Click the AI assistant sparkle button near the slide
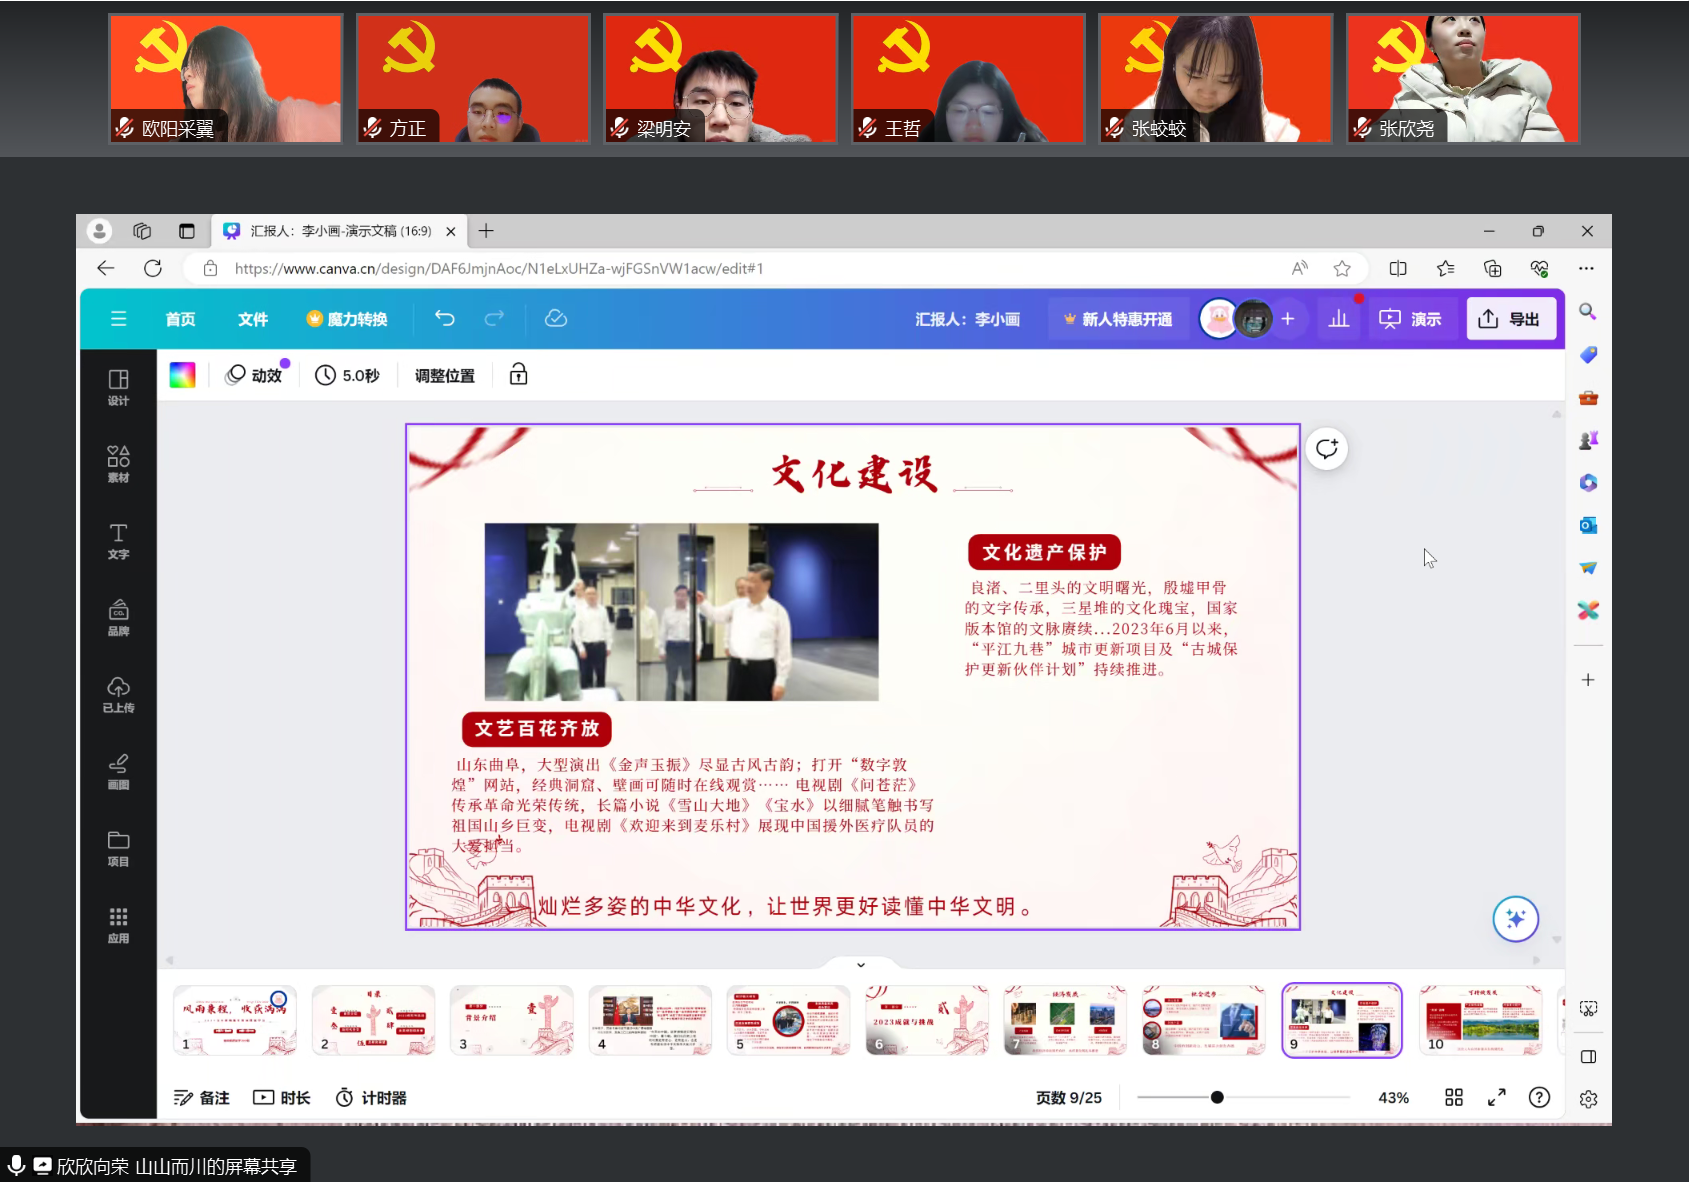This screenshot has width=1689, height=1182. (1515, 918)
